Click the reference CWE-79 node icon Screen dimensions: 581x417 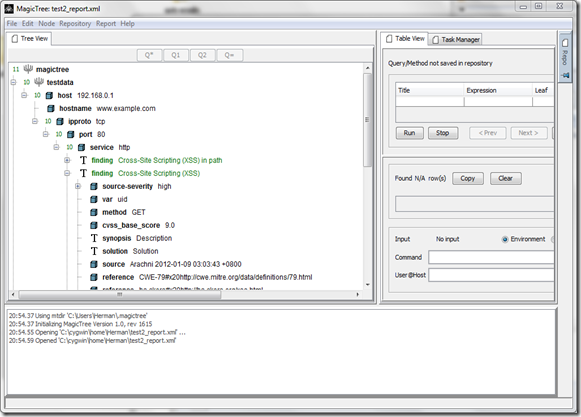(x=94, y=277)
